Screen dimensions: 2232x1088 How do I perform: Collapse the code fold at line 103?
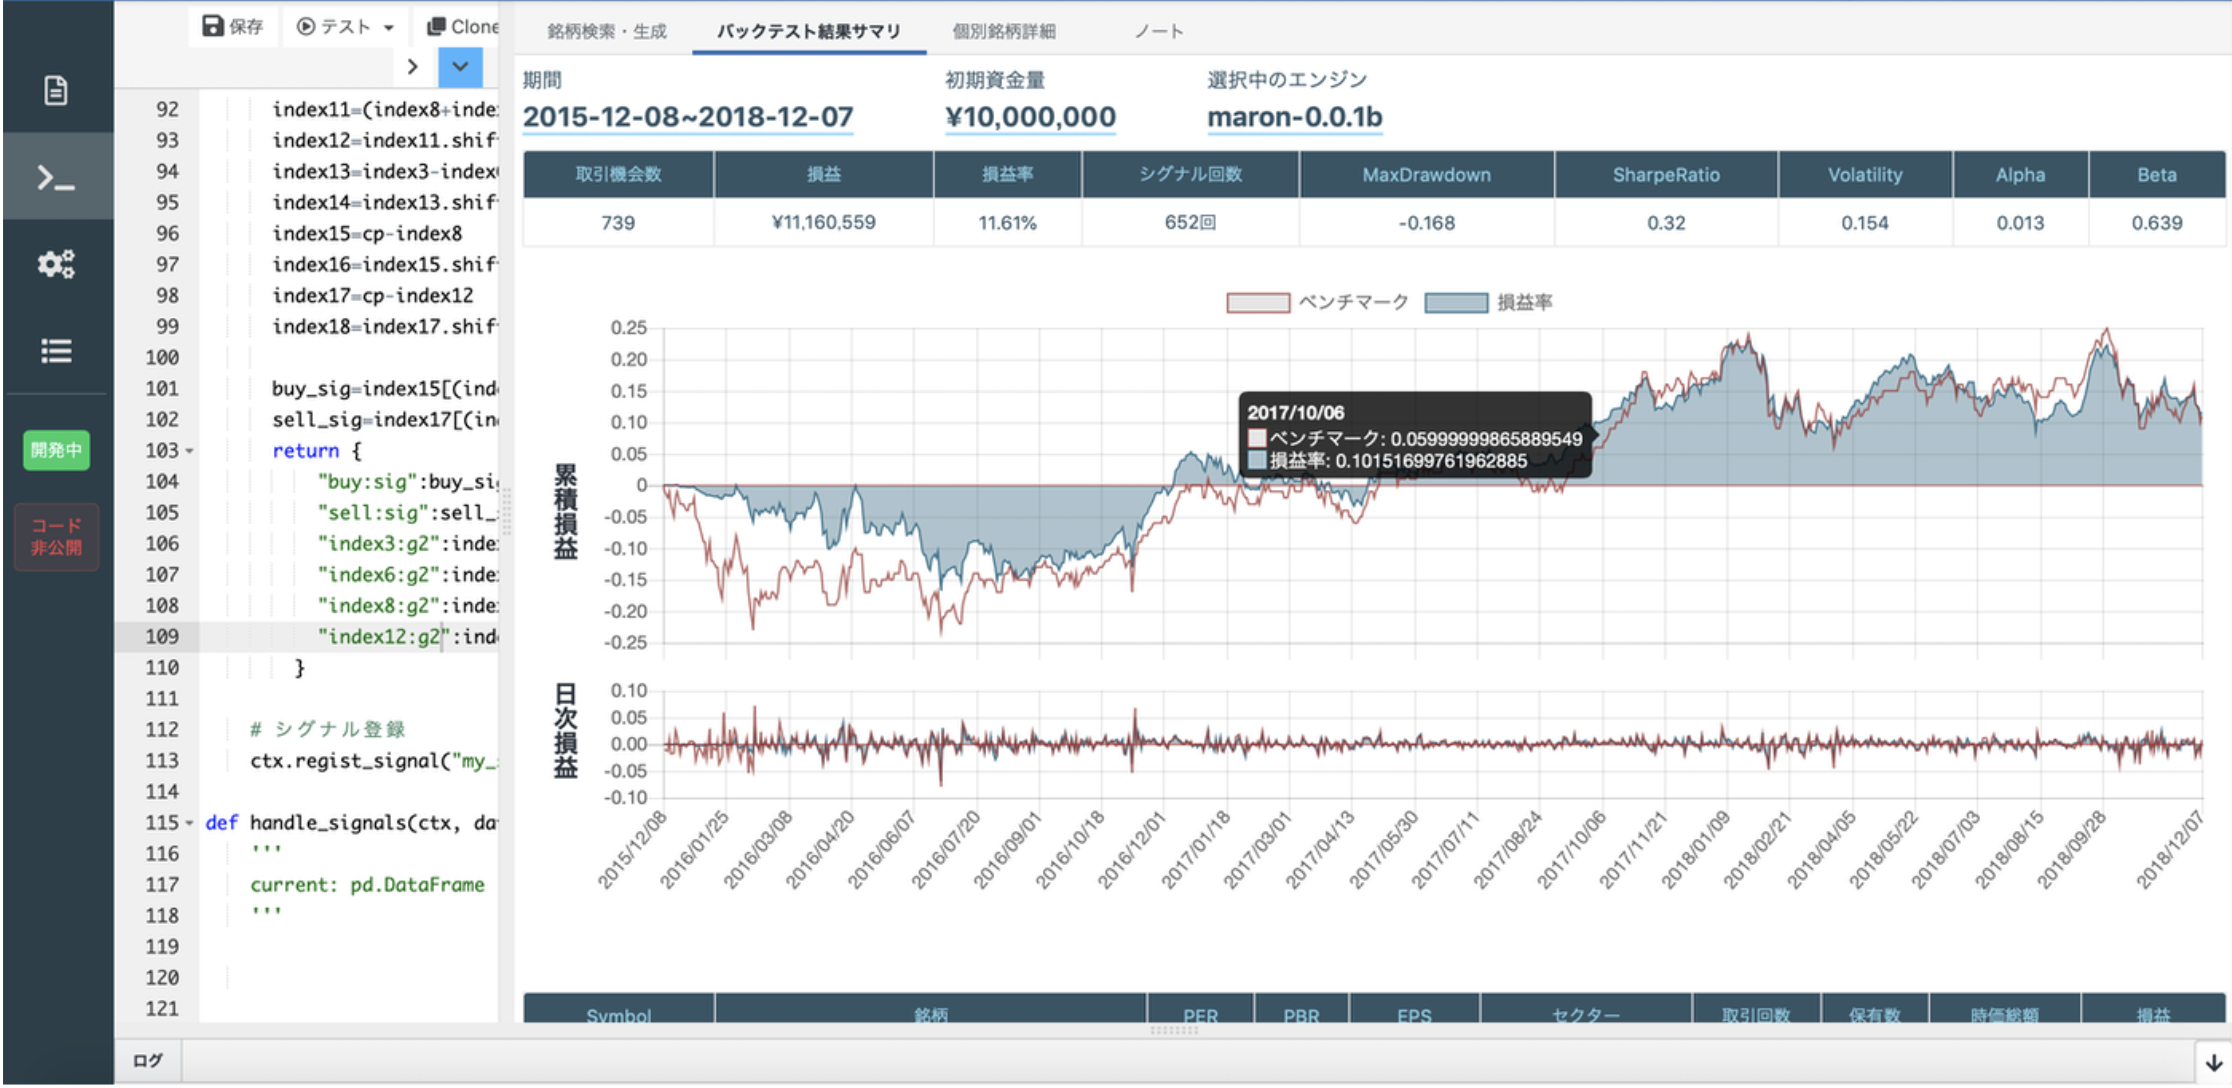click(x=190, y=451)
